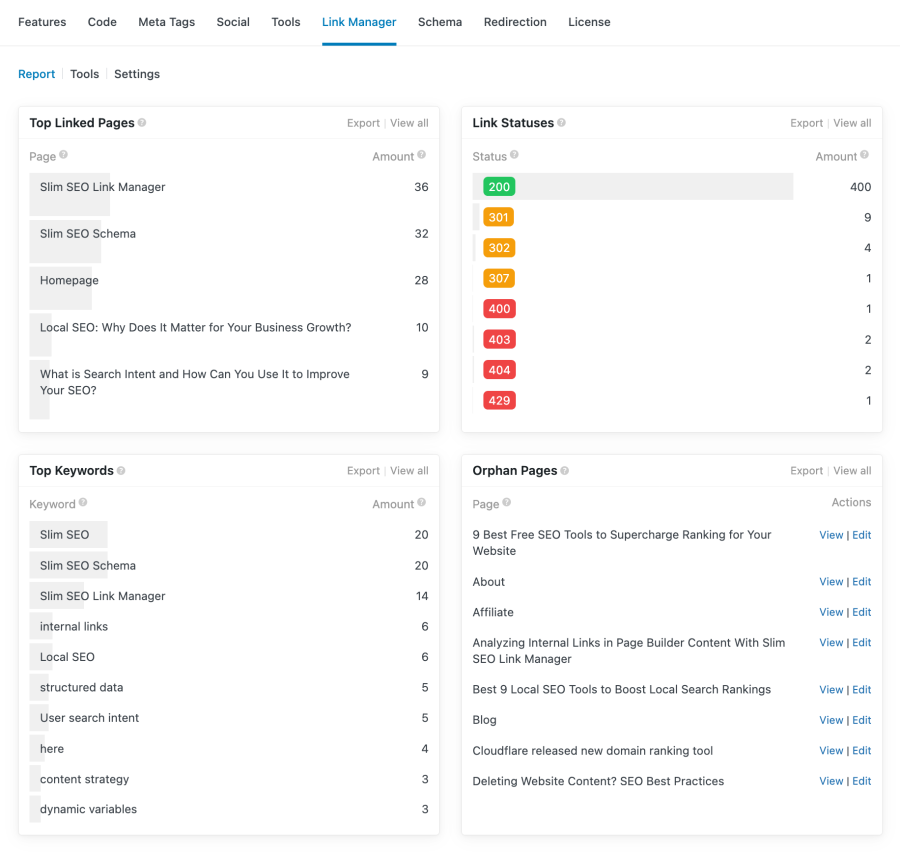Click the red 403 status badge
Screen dimensions: 900x852
tap(499, 339)
